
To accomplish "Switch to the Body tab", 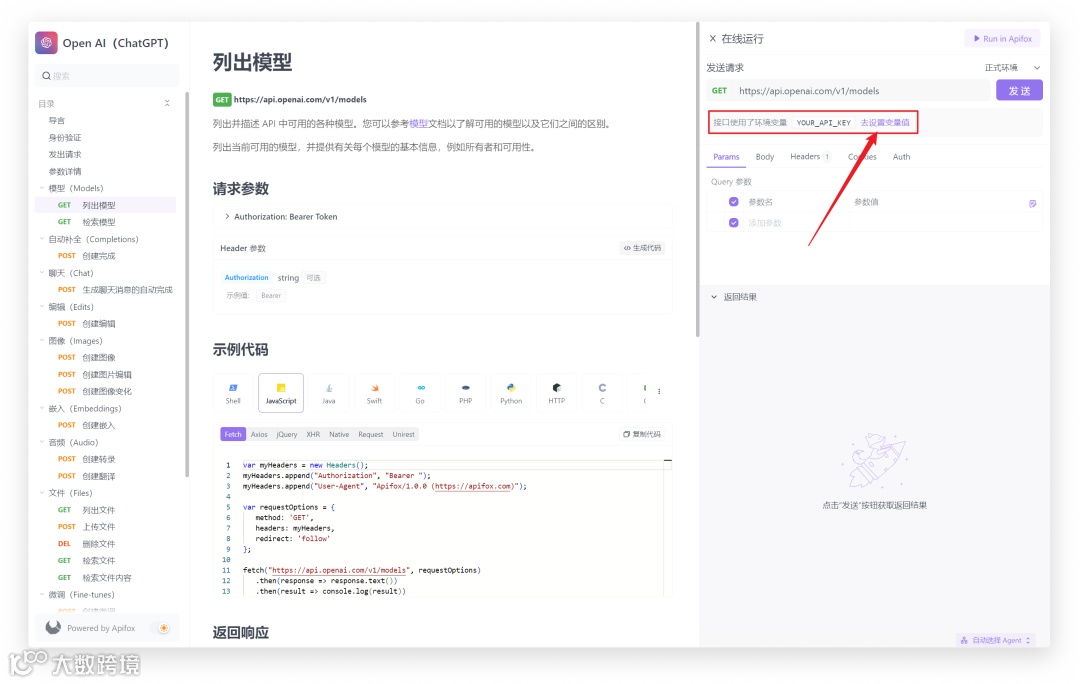I will pos(765,157).
